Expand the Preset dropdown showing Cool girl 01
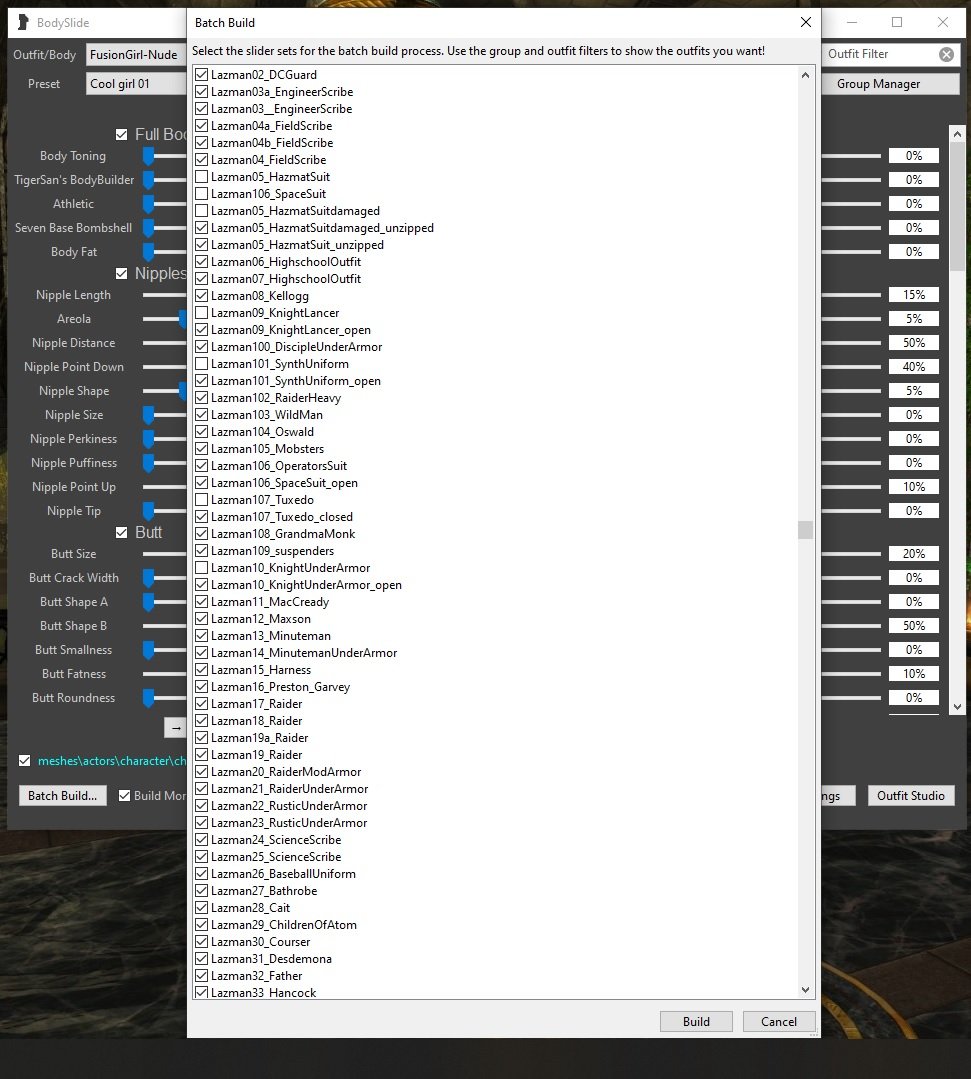The image size is (971, 1079). 136,84
